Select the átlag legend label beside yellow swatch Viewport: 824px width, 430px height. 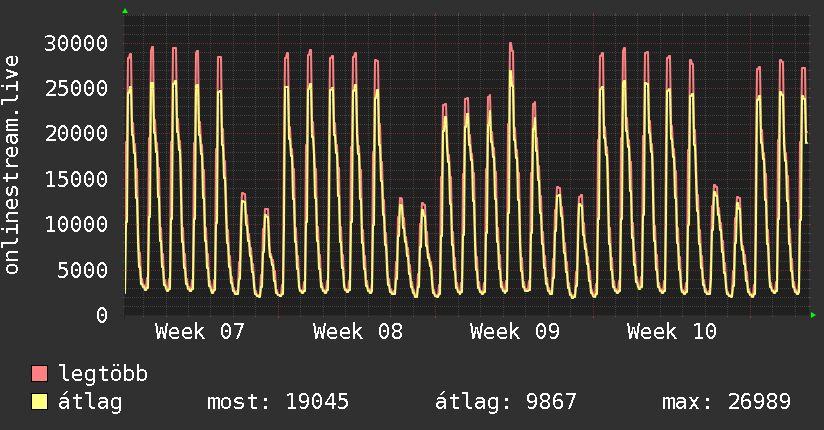click(90, 402)
